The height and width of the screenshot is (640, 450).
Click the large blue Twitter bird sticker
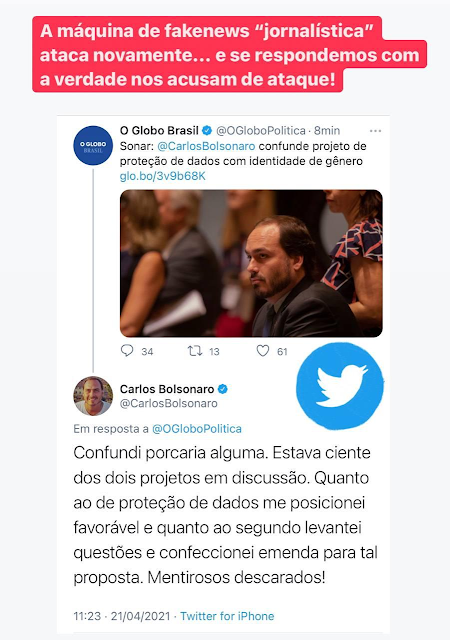tap(340, 386)
